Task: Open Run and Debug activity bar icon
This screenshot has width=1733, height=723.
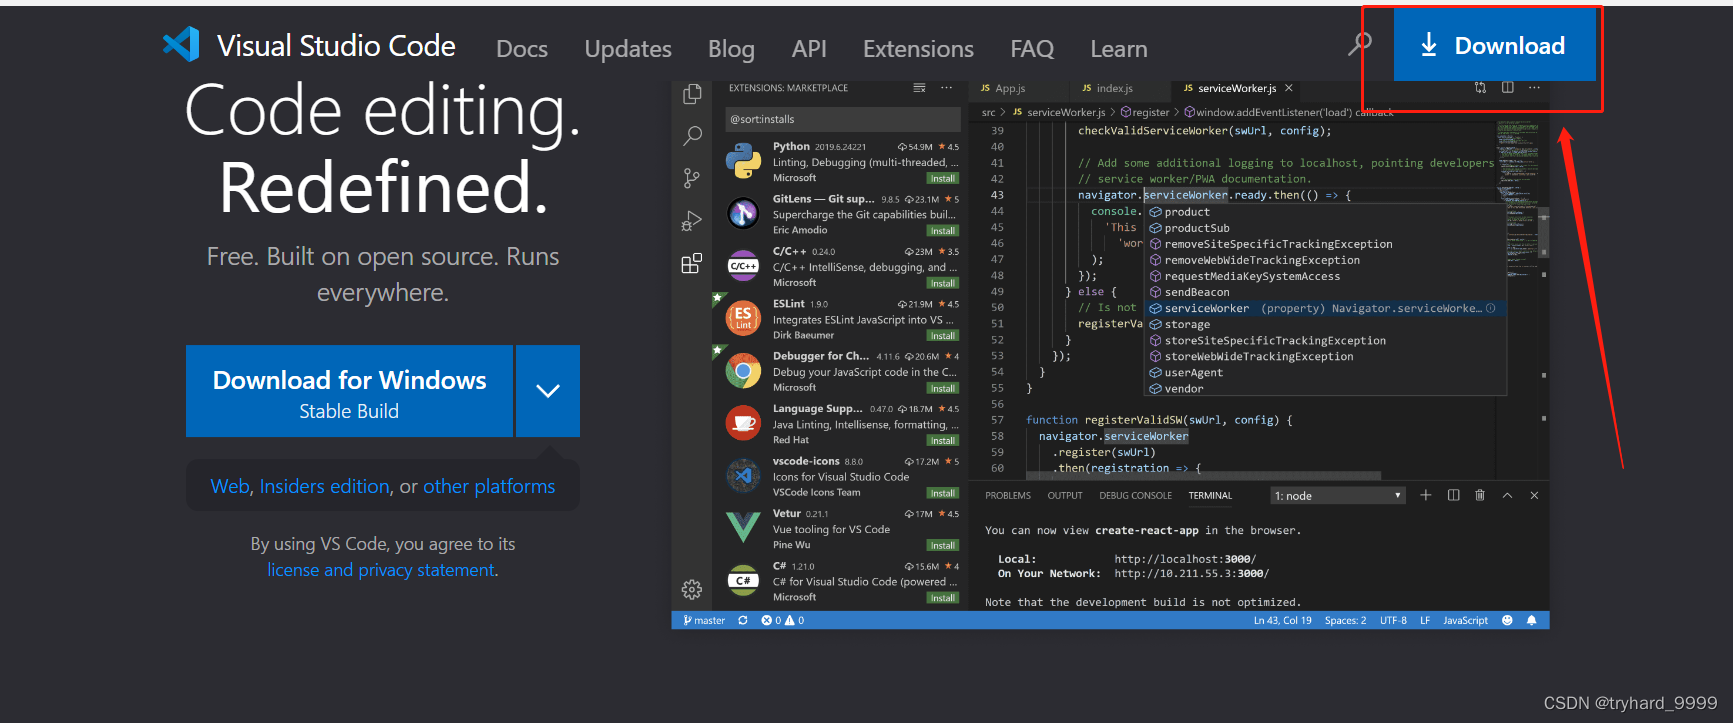Action: pos(691,221)
